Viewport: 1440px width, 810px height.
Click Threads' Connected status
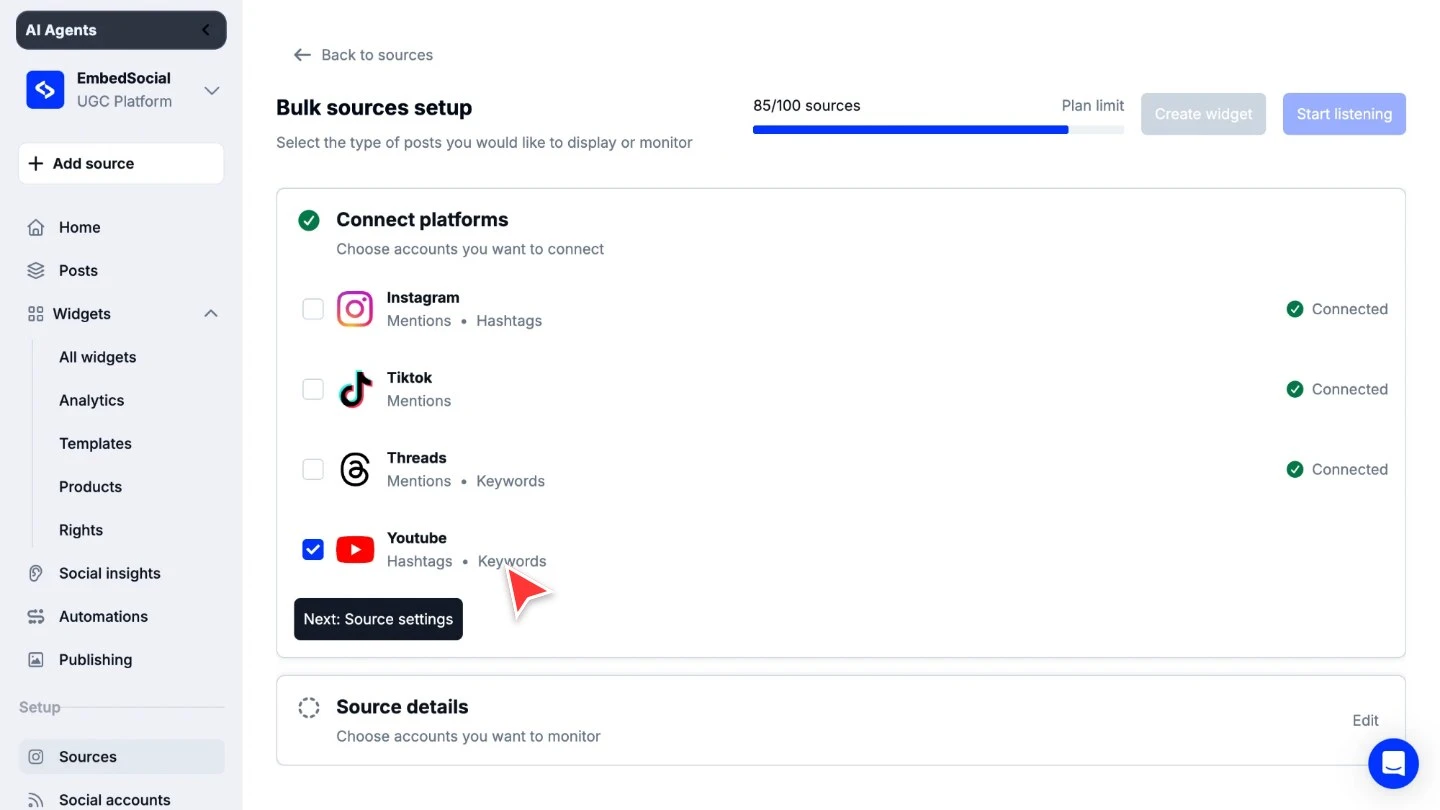point(1337,469)
